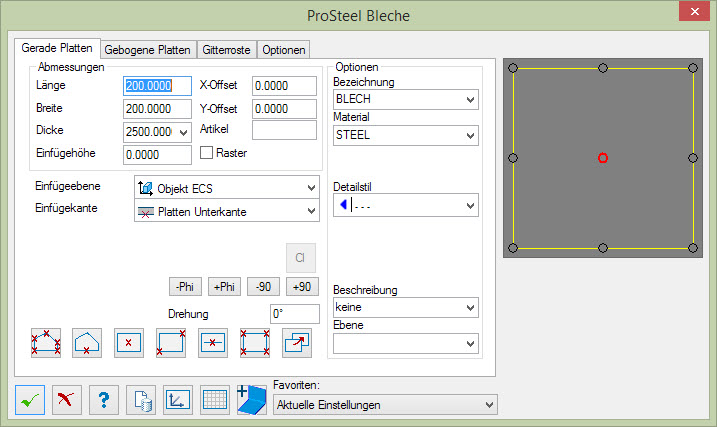Viewport: 717px width, 427px height.
Task: Select the rectangle plate four corner points icon
Action: (x=255, y=343)
